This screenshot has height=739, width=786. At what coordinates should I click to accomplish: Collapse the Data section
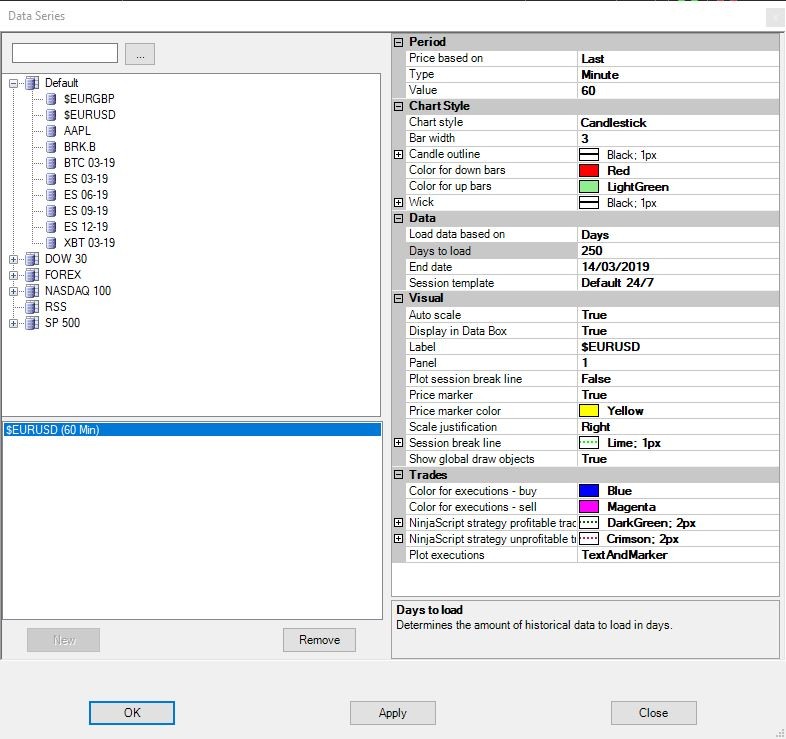pyautogui.click(x=399, y=219)
